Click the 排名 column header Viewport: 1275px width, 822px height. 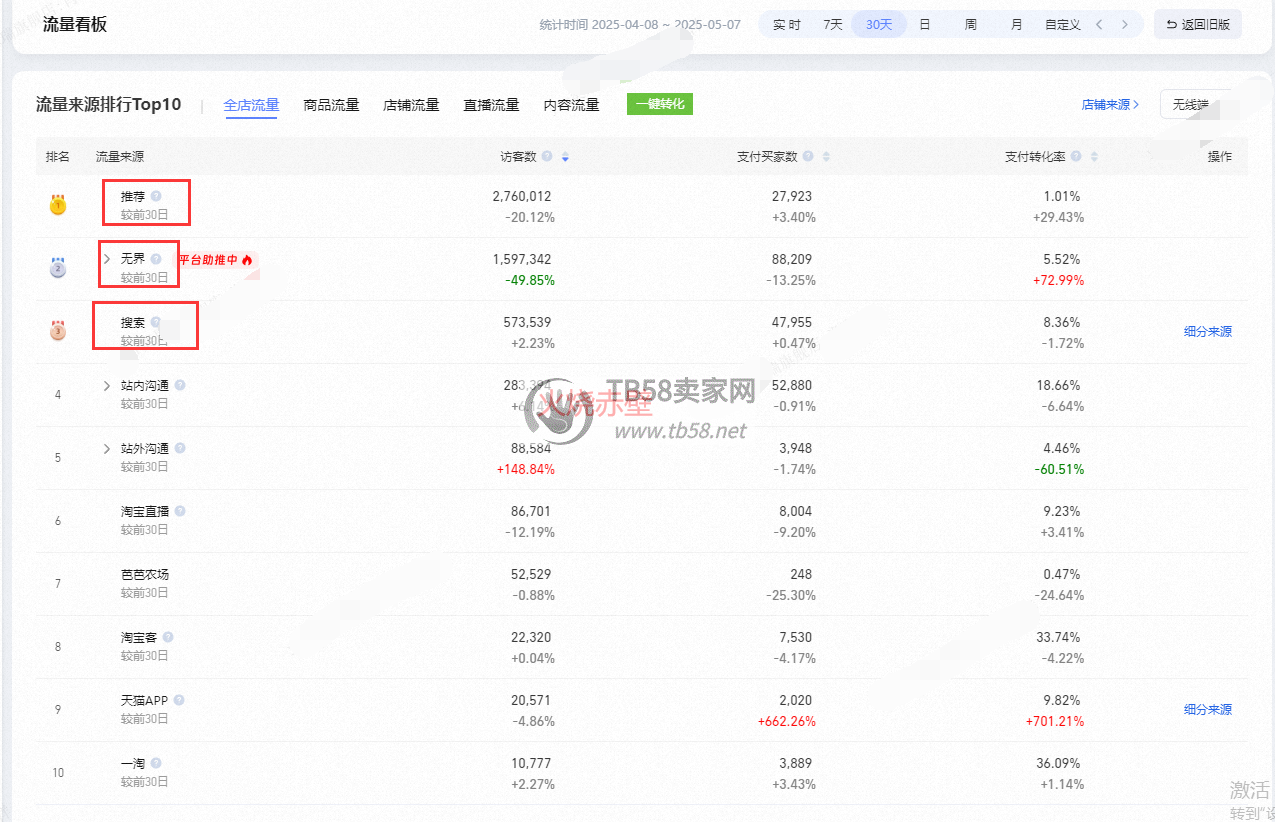(58, 157)
